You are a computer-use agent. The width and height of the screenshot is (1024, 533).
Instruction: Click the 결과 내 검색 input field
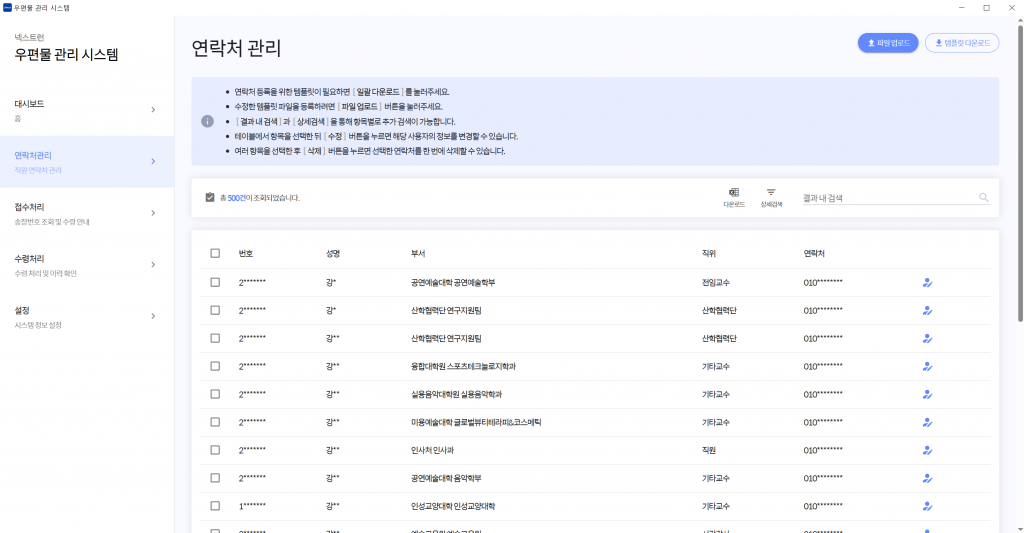tap(885, 198)
